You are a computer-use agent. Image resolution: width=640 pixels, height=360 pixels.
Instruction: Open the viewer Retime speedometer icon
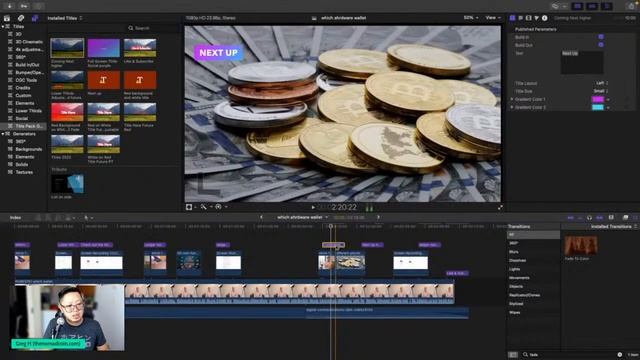(x=218, y=207)
